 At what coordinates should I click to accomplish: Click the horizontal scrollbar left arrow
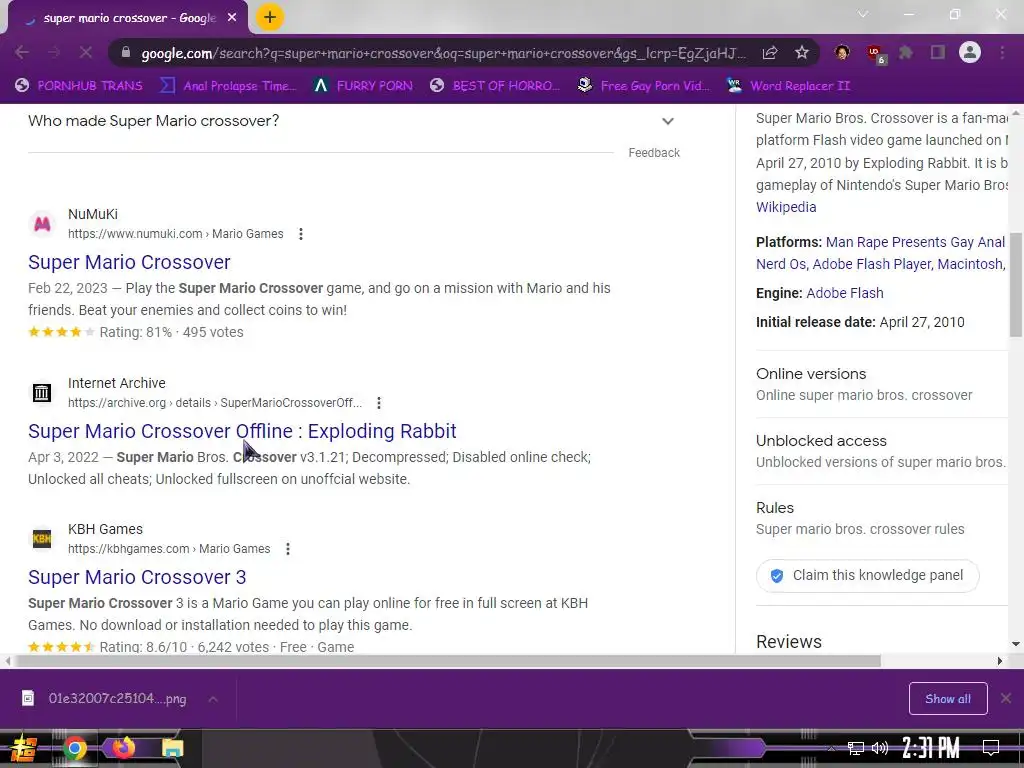tap(7, 661)
